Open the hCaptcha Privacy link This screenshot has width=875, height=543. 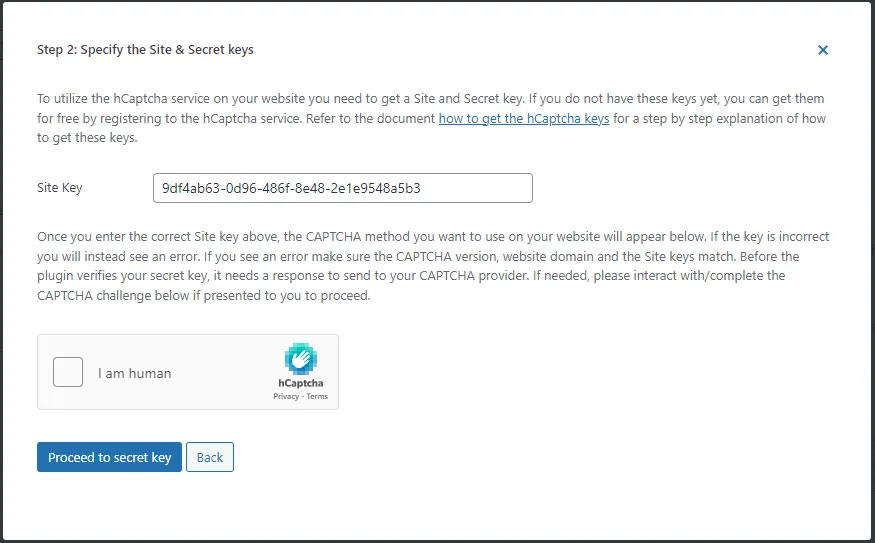[x=286, y=396]
